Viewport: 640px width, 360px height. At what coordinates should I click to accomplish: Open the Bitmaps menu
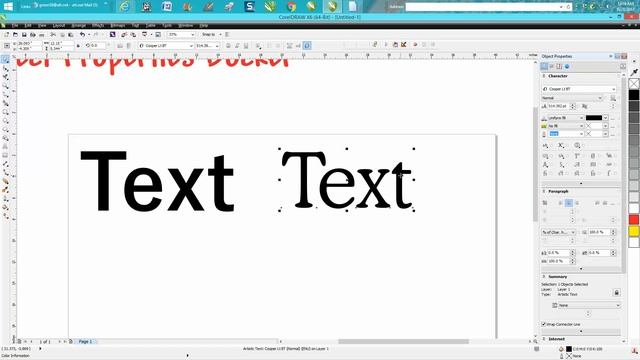118,25
